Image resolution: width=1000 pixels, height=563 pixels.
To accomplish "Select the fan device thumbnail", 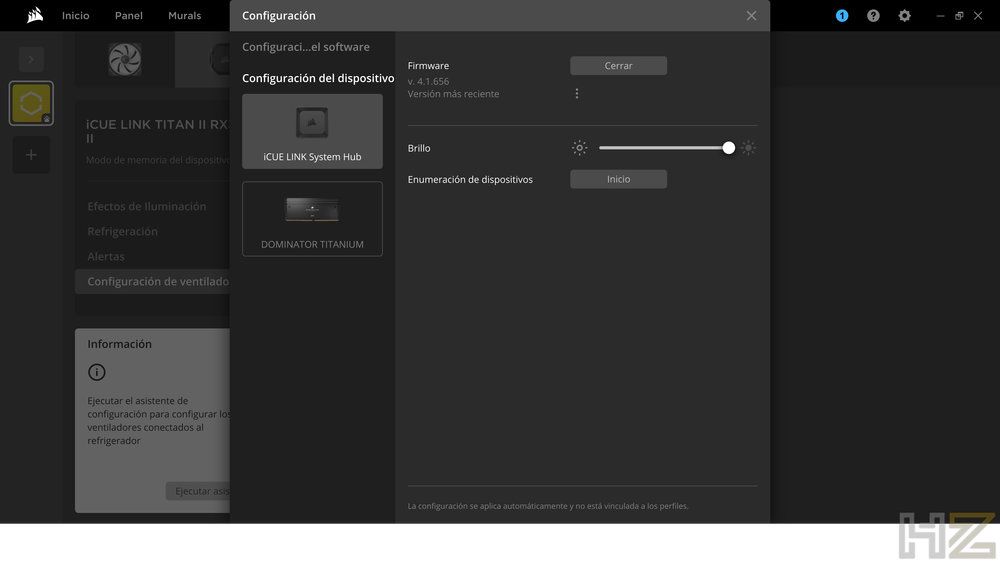I will (x=125, y=59).
